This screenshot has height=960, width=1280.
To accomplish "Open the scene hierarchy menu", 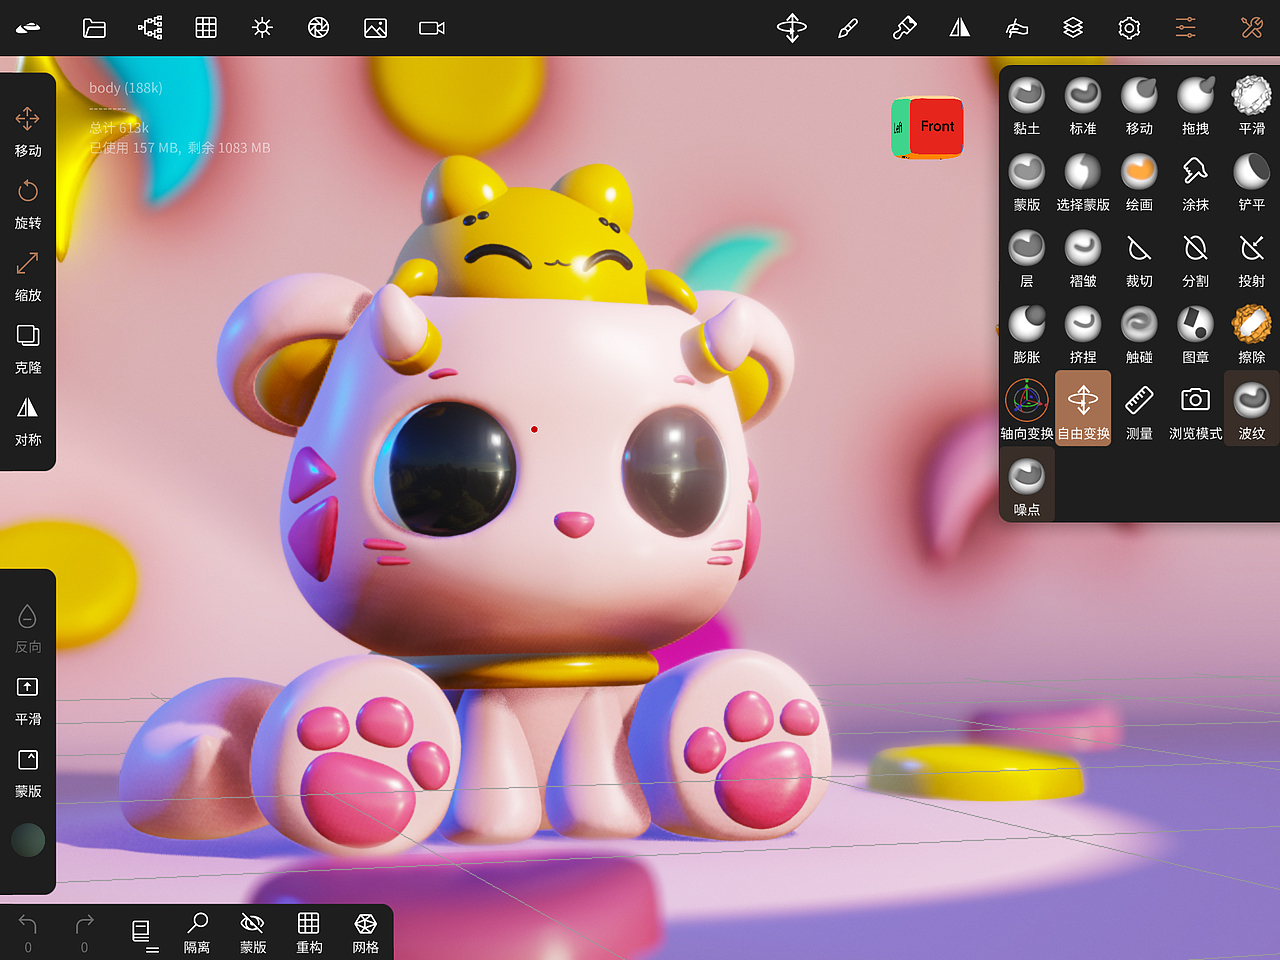I will (150, 28).
